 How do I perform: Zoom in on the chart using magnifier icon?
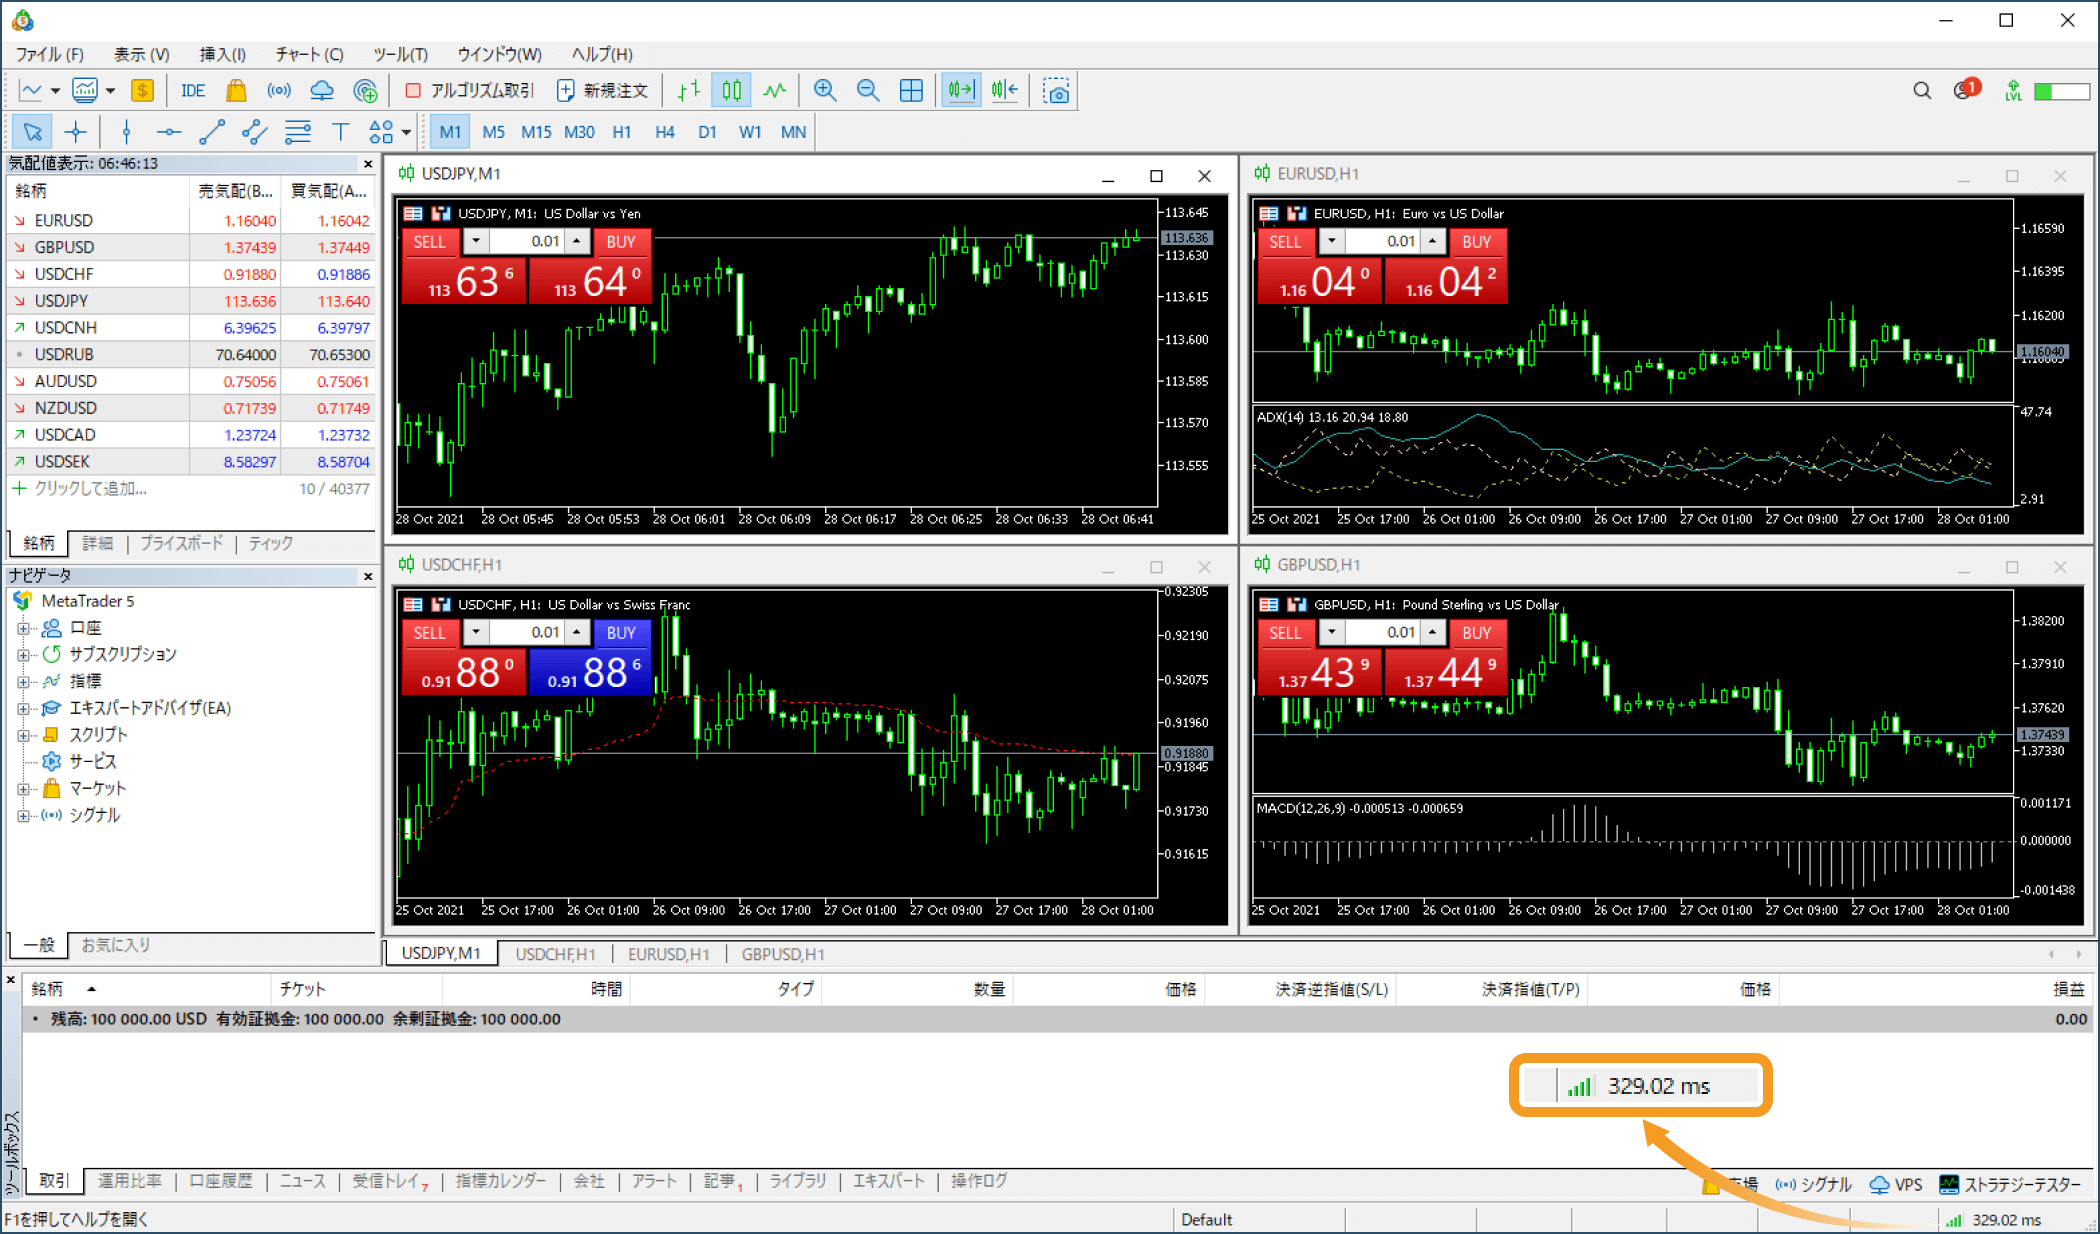(x=824, y=90)
